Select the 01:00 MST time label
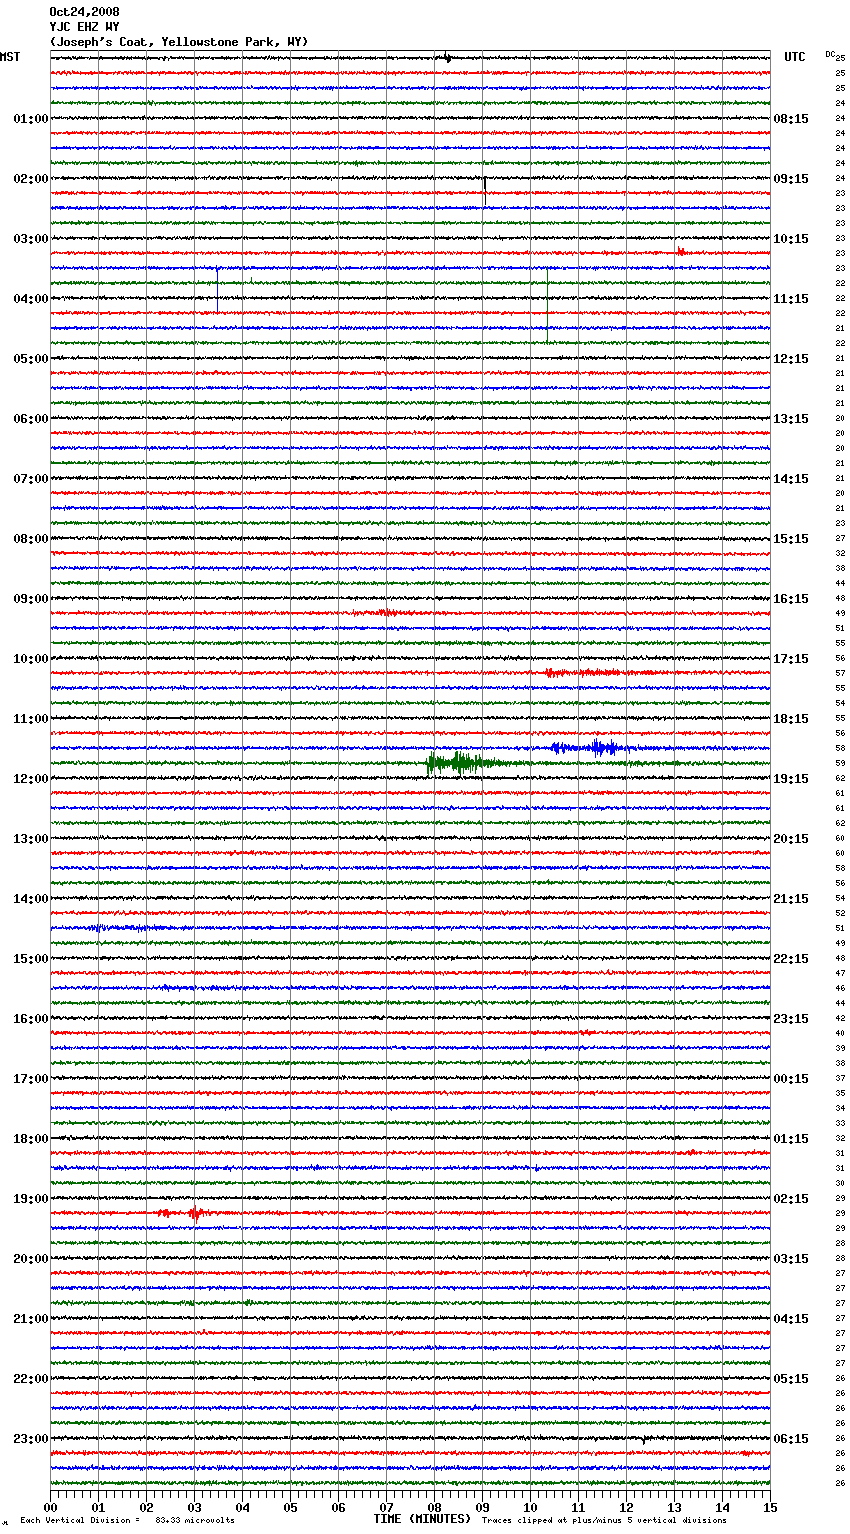This screenshot has height=1534, width=850. pyautogui.click(x=31, y=119)
